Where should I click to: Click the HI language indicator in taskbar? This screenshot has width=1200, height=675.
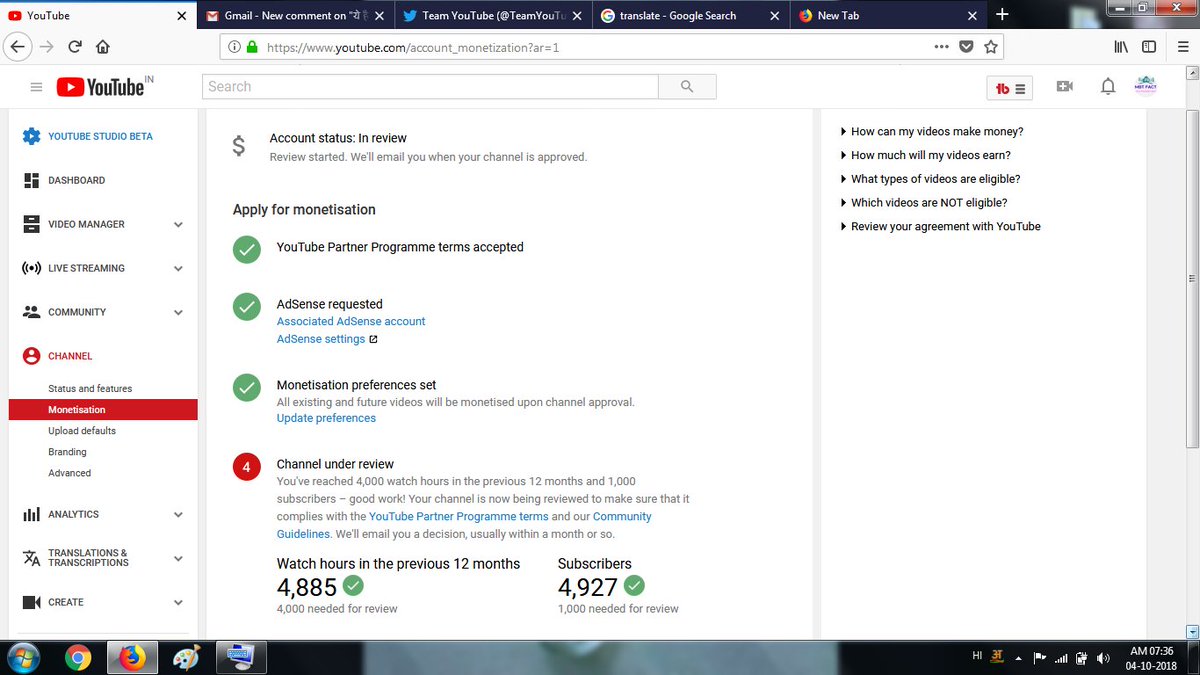pyautogui.click(x=977, y=656)
